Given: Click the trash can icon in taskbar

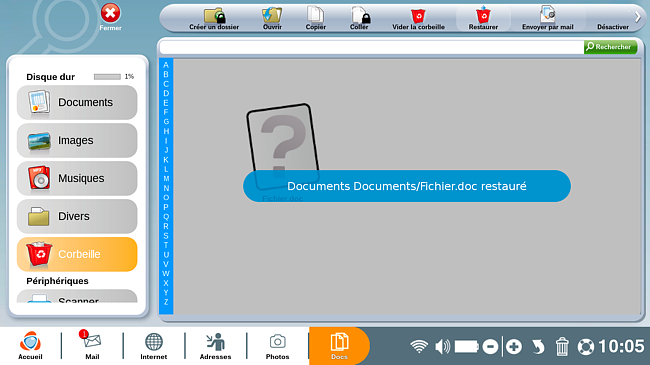Looking at the screenshot, I should pyautogui.click(x=562, y=346).
